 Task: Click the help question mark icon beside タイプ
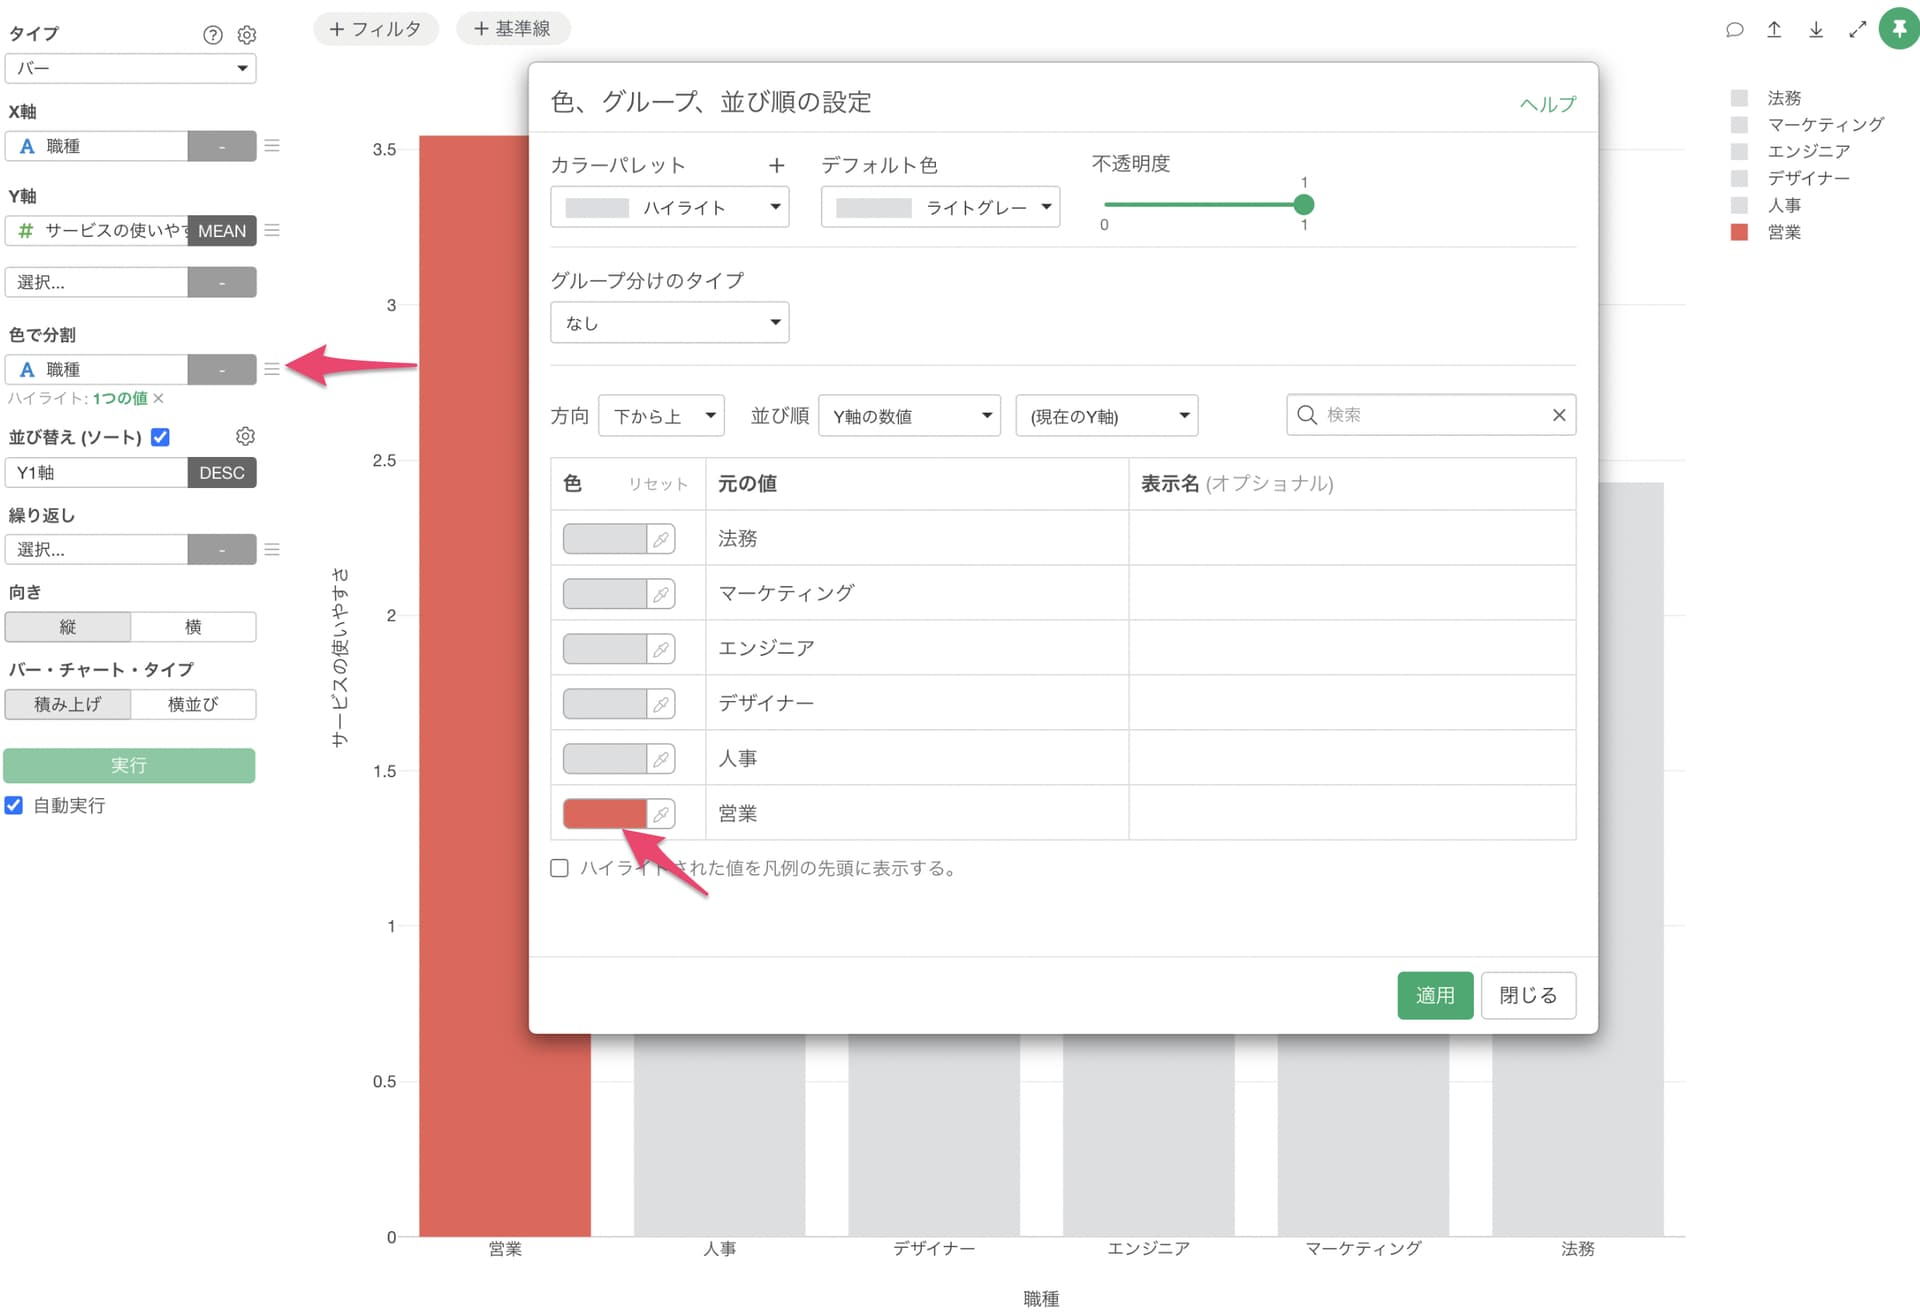[x=212, y=35]
